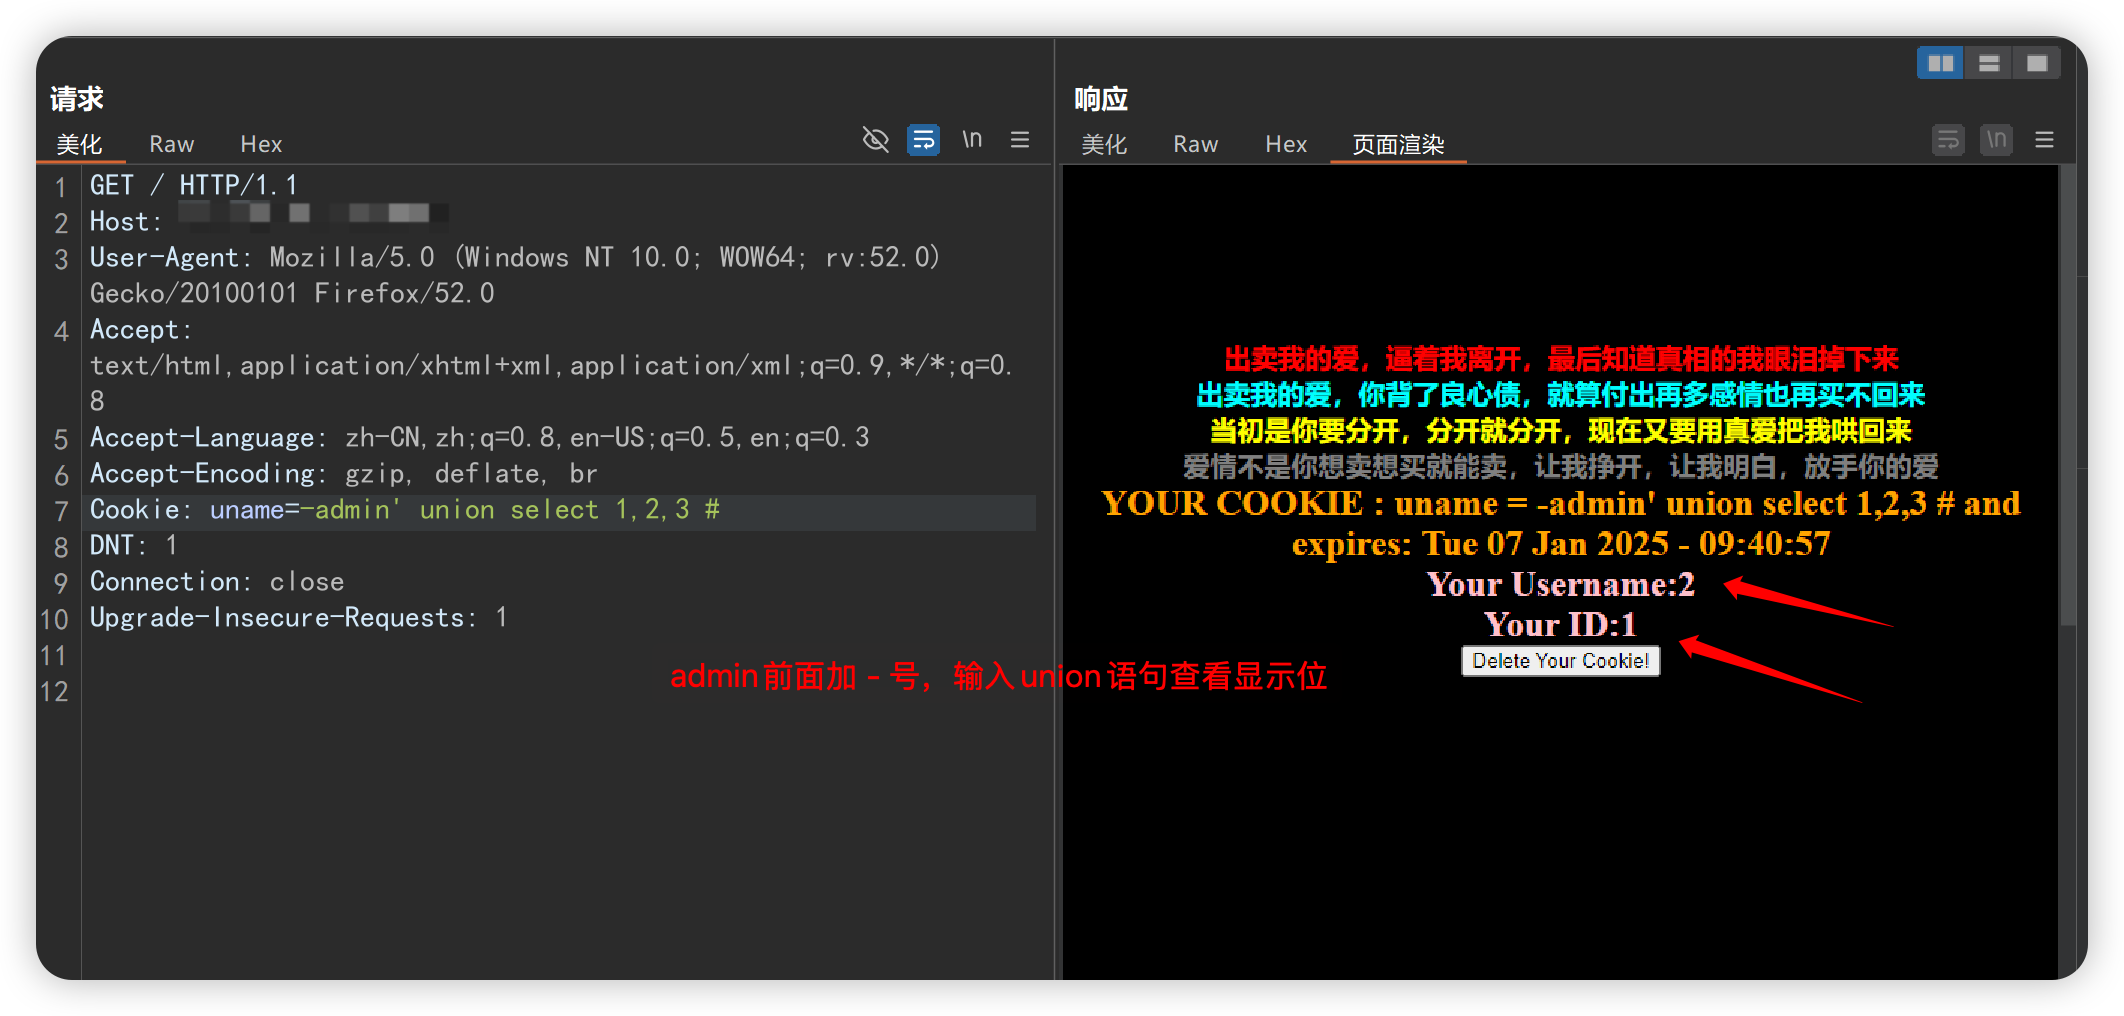The image size is (2124, 1016).
Task: Select the response 美化 tab
Action: [x=1104, y=144]
